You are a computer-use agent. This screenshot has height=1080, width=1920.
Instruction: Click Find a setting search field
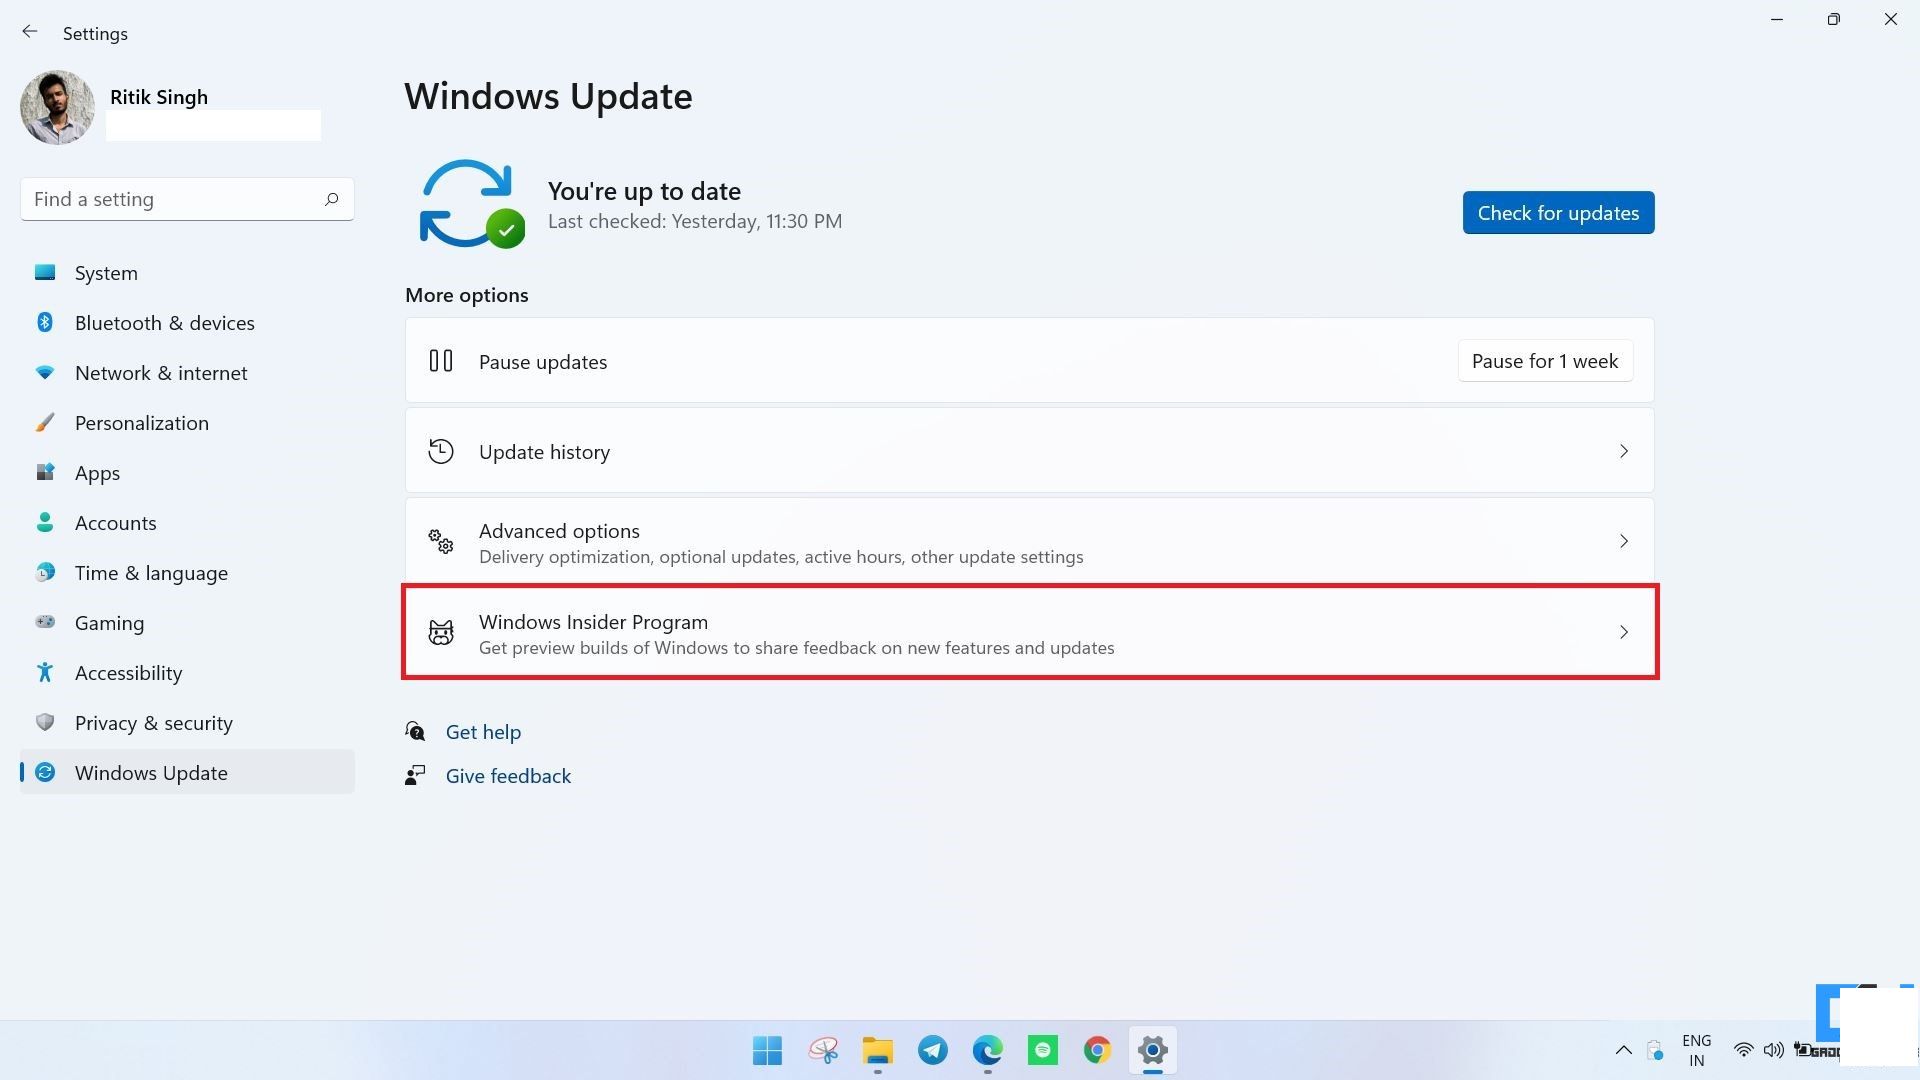pos(186,199)
